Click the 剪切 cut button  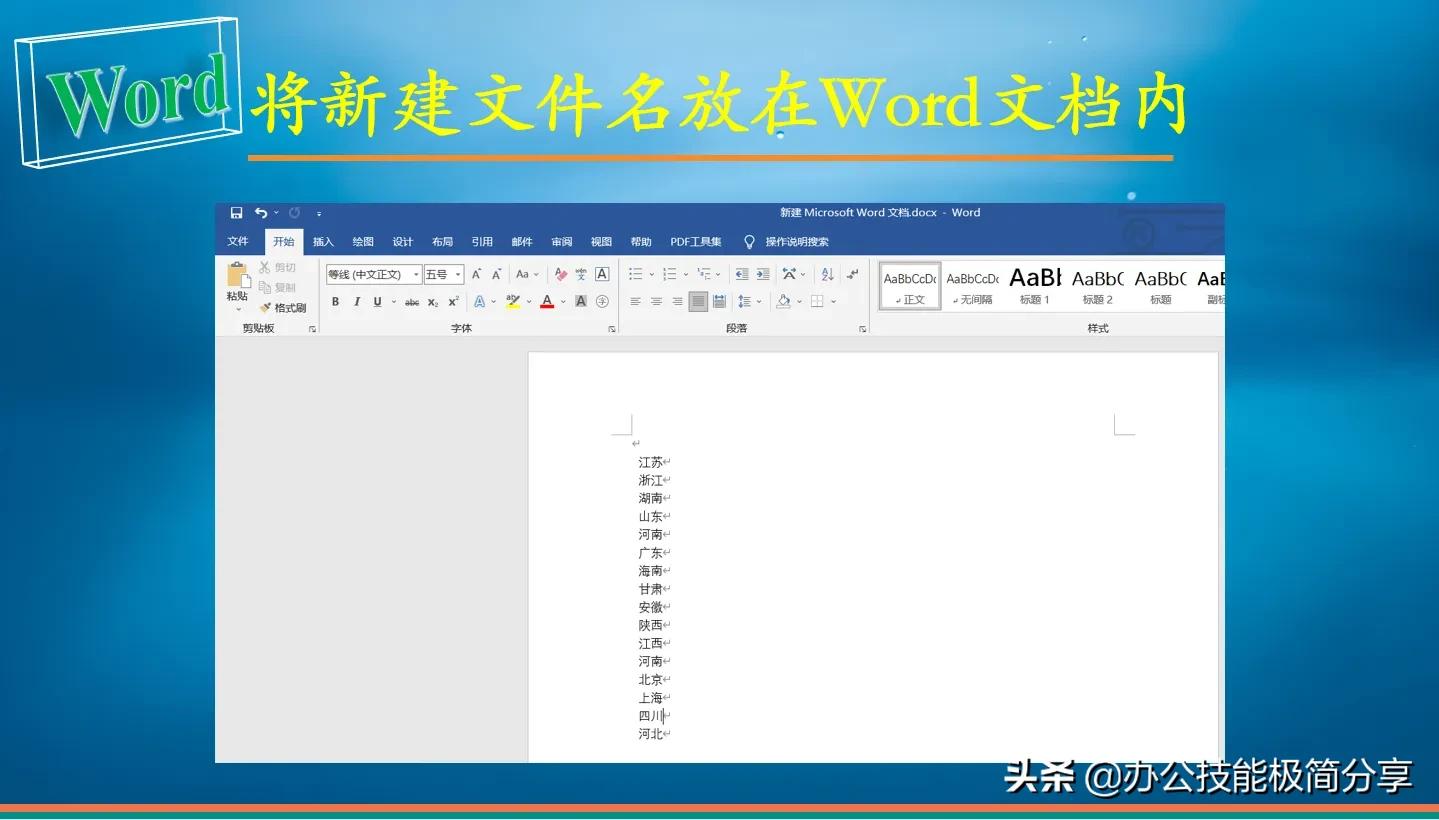click(x=278, y=267)
